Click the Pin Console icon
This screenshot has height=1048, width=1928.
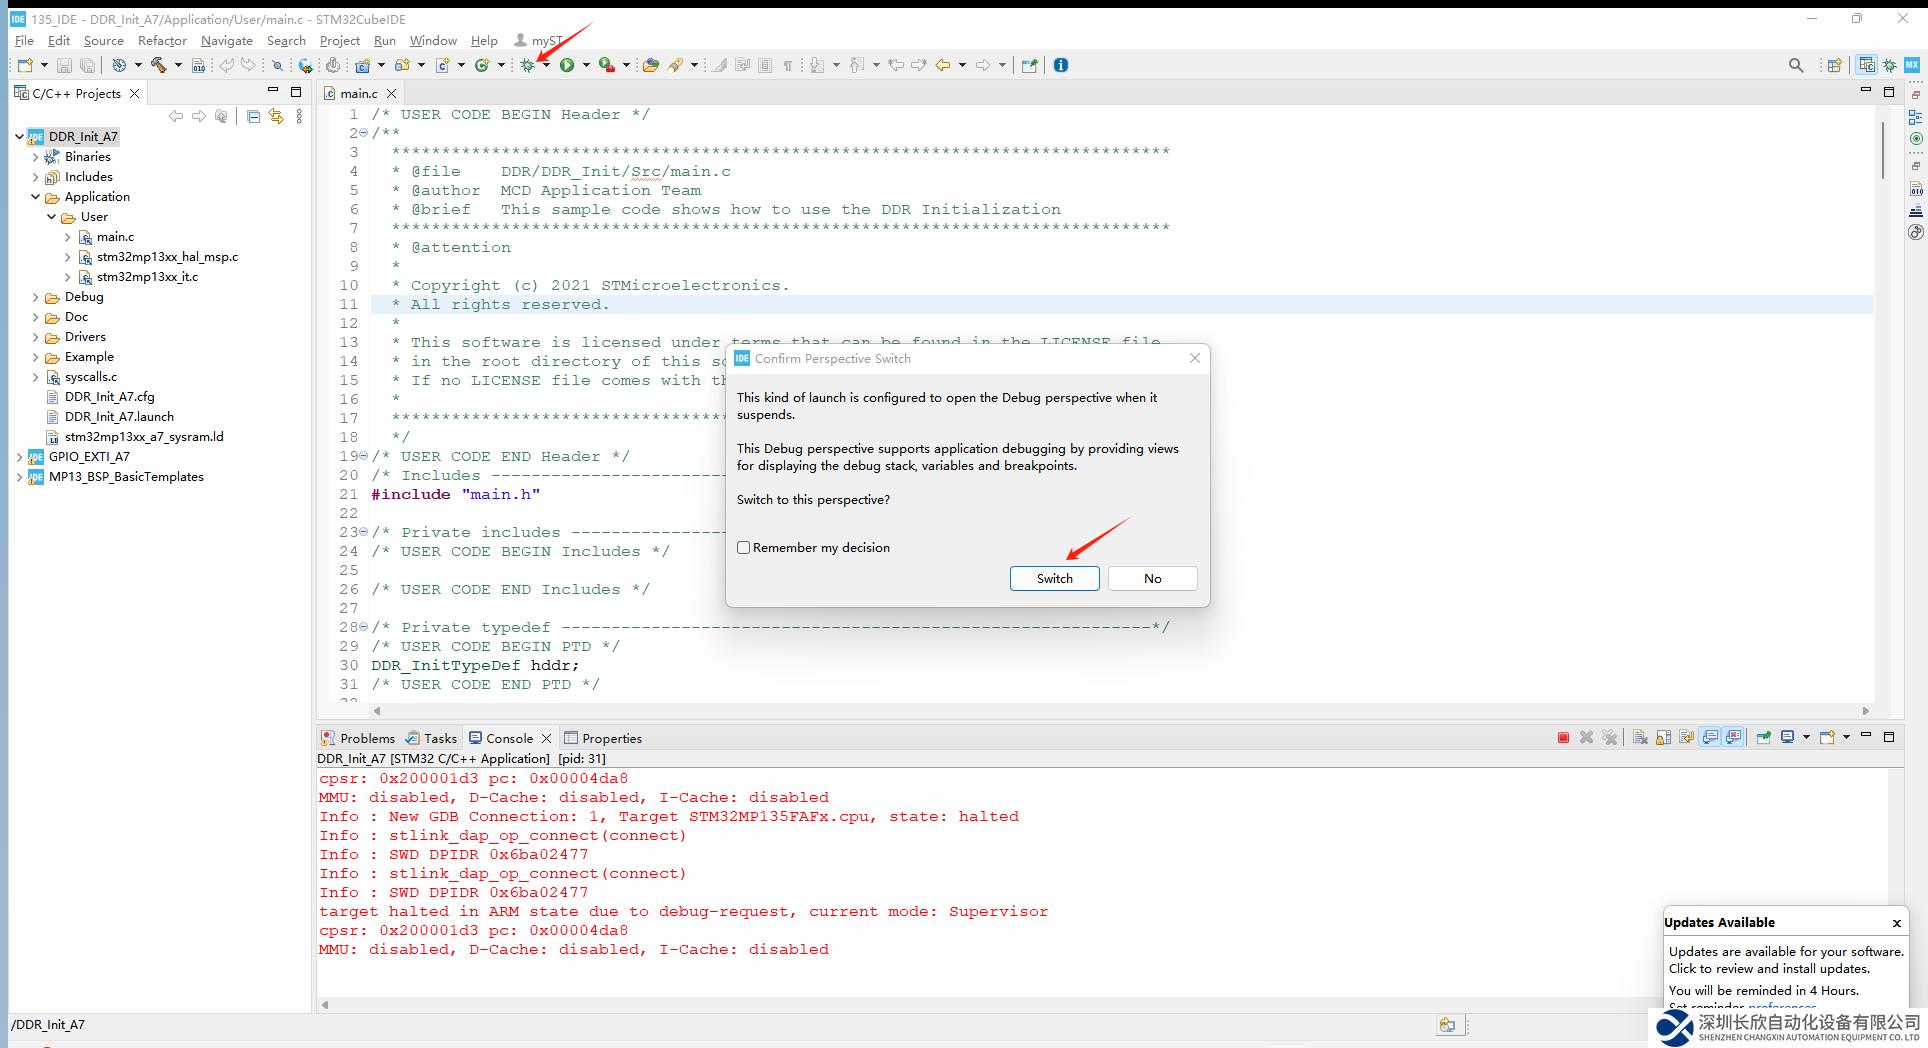(x=1764, y=738)
